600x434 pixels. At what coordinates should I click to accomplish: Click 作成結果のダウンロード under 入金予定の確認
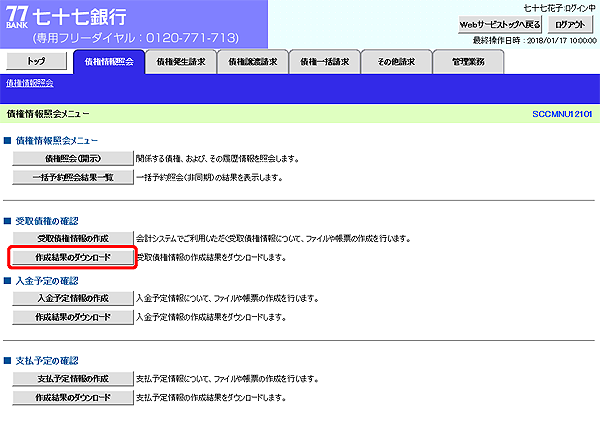(x=73, y=317)
